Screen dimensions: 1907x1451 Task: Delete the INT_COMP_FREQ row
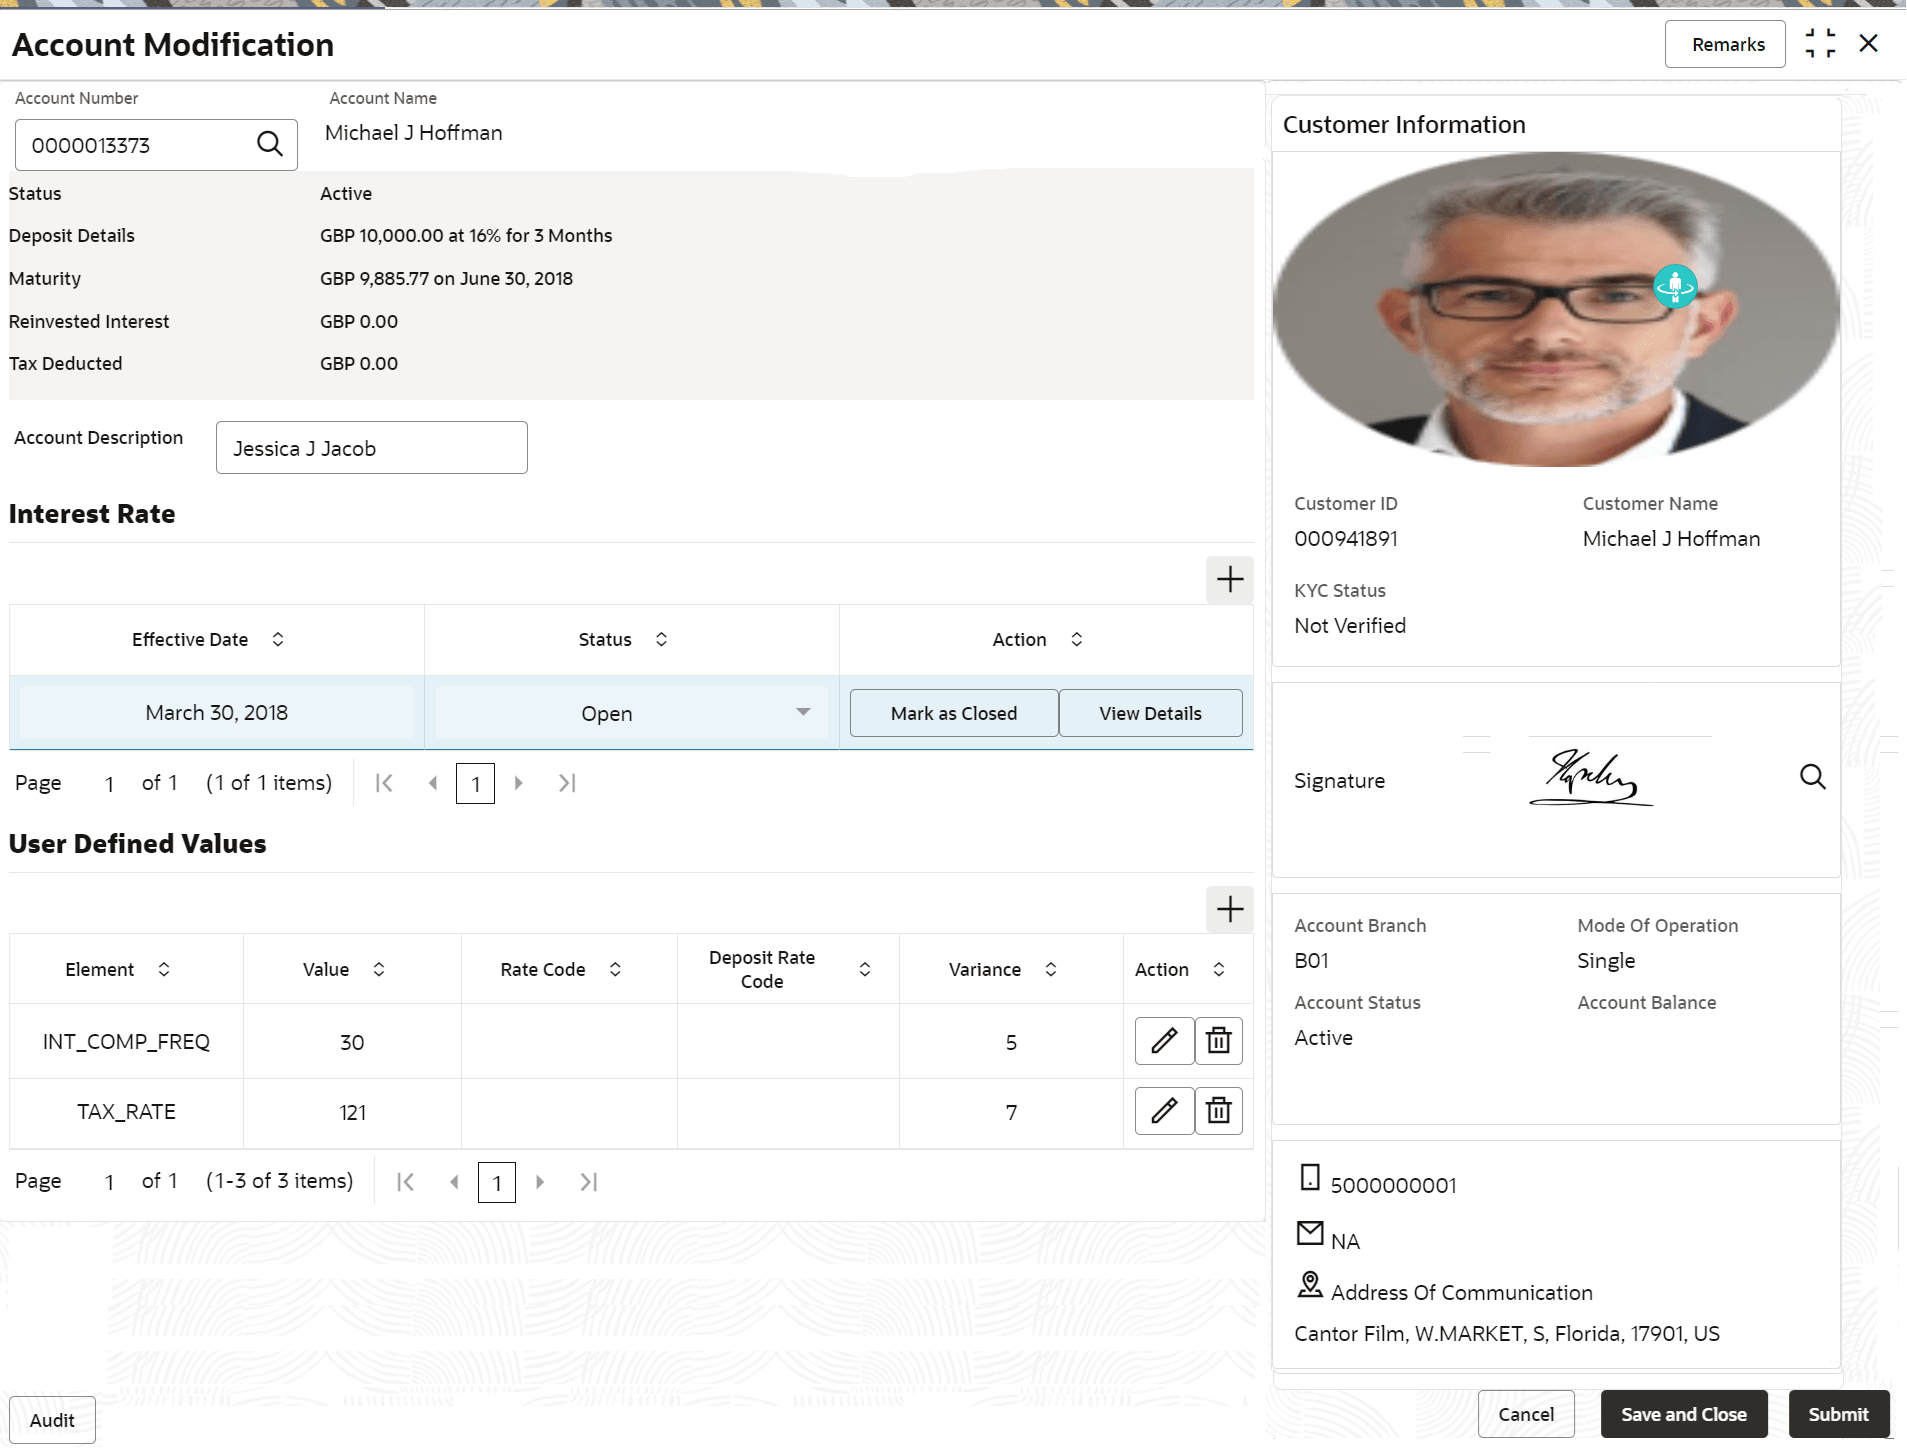[x=1218, y=1041]
